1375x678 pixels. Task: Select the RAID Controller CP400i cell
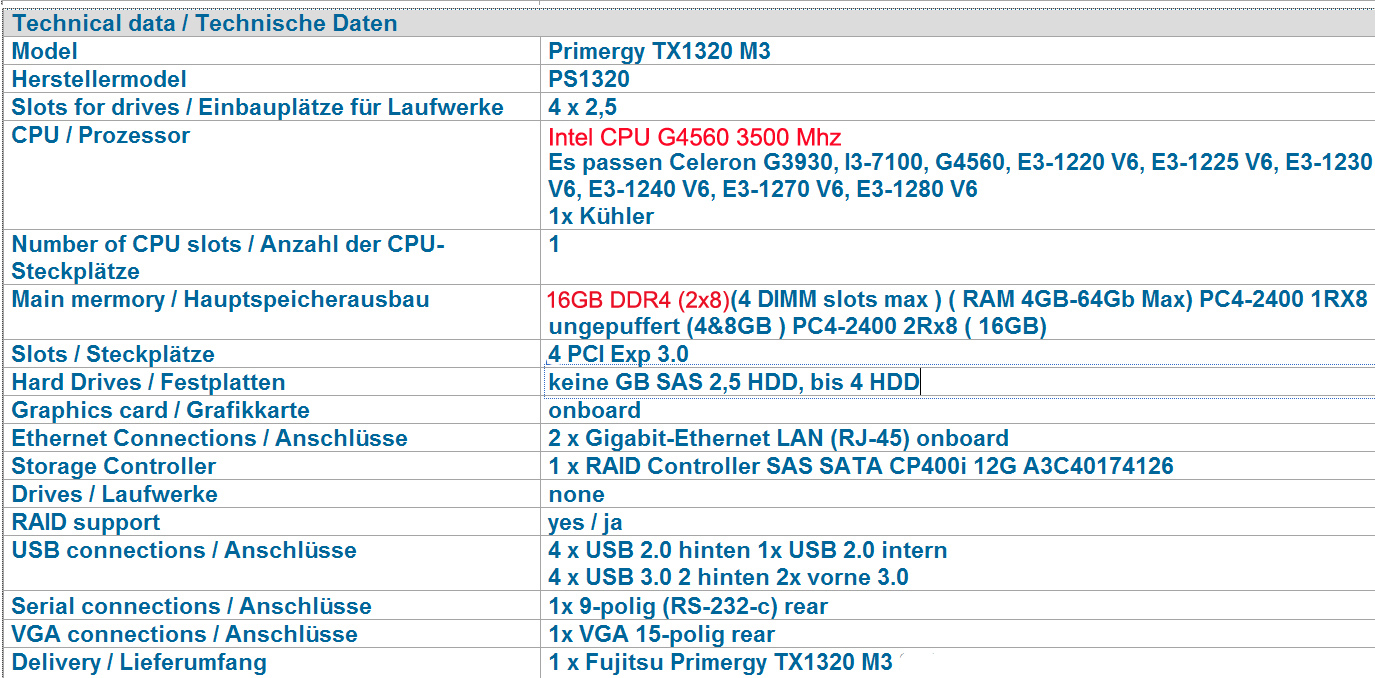(860, 466)
